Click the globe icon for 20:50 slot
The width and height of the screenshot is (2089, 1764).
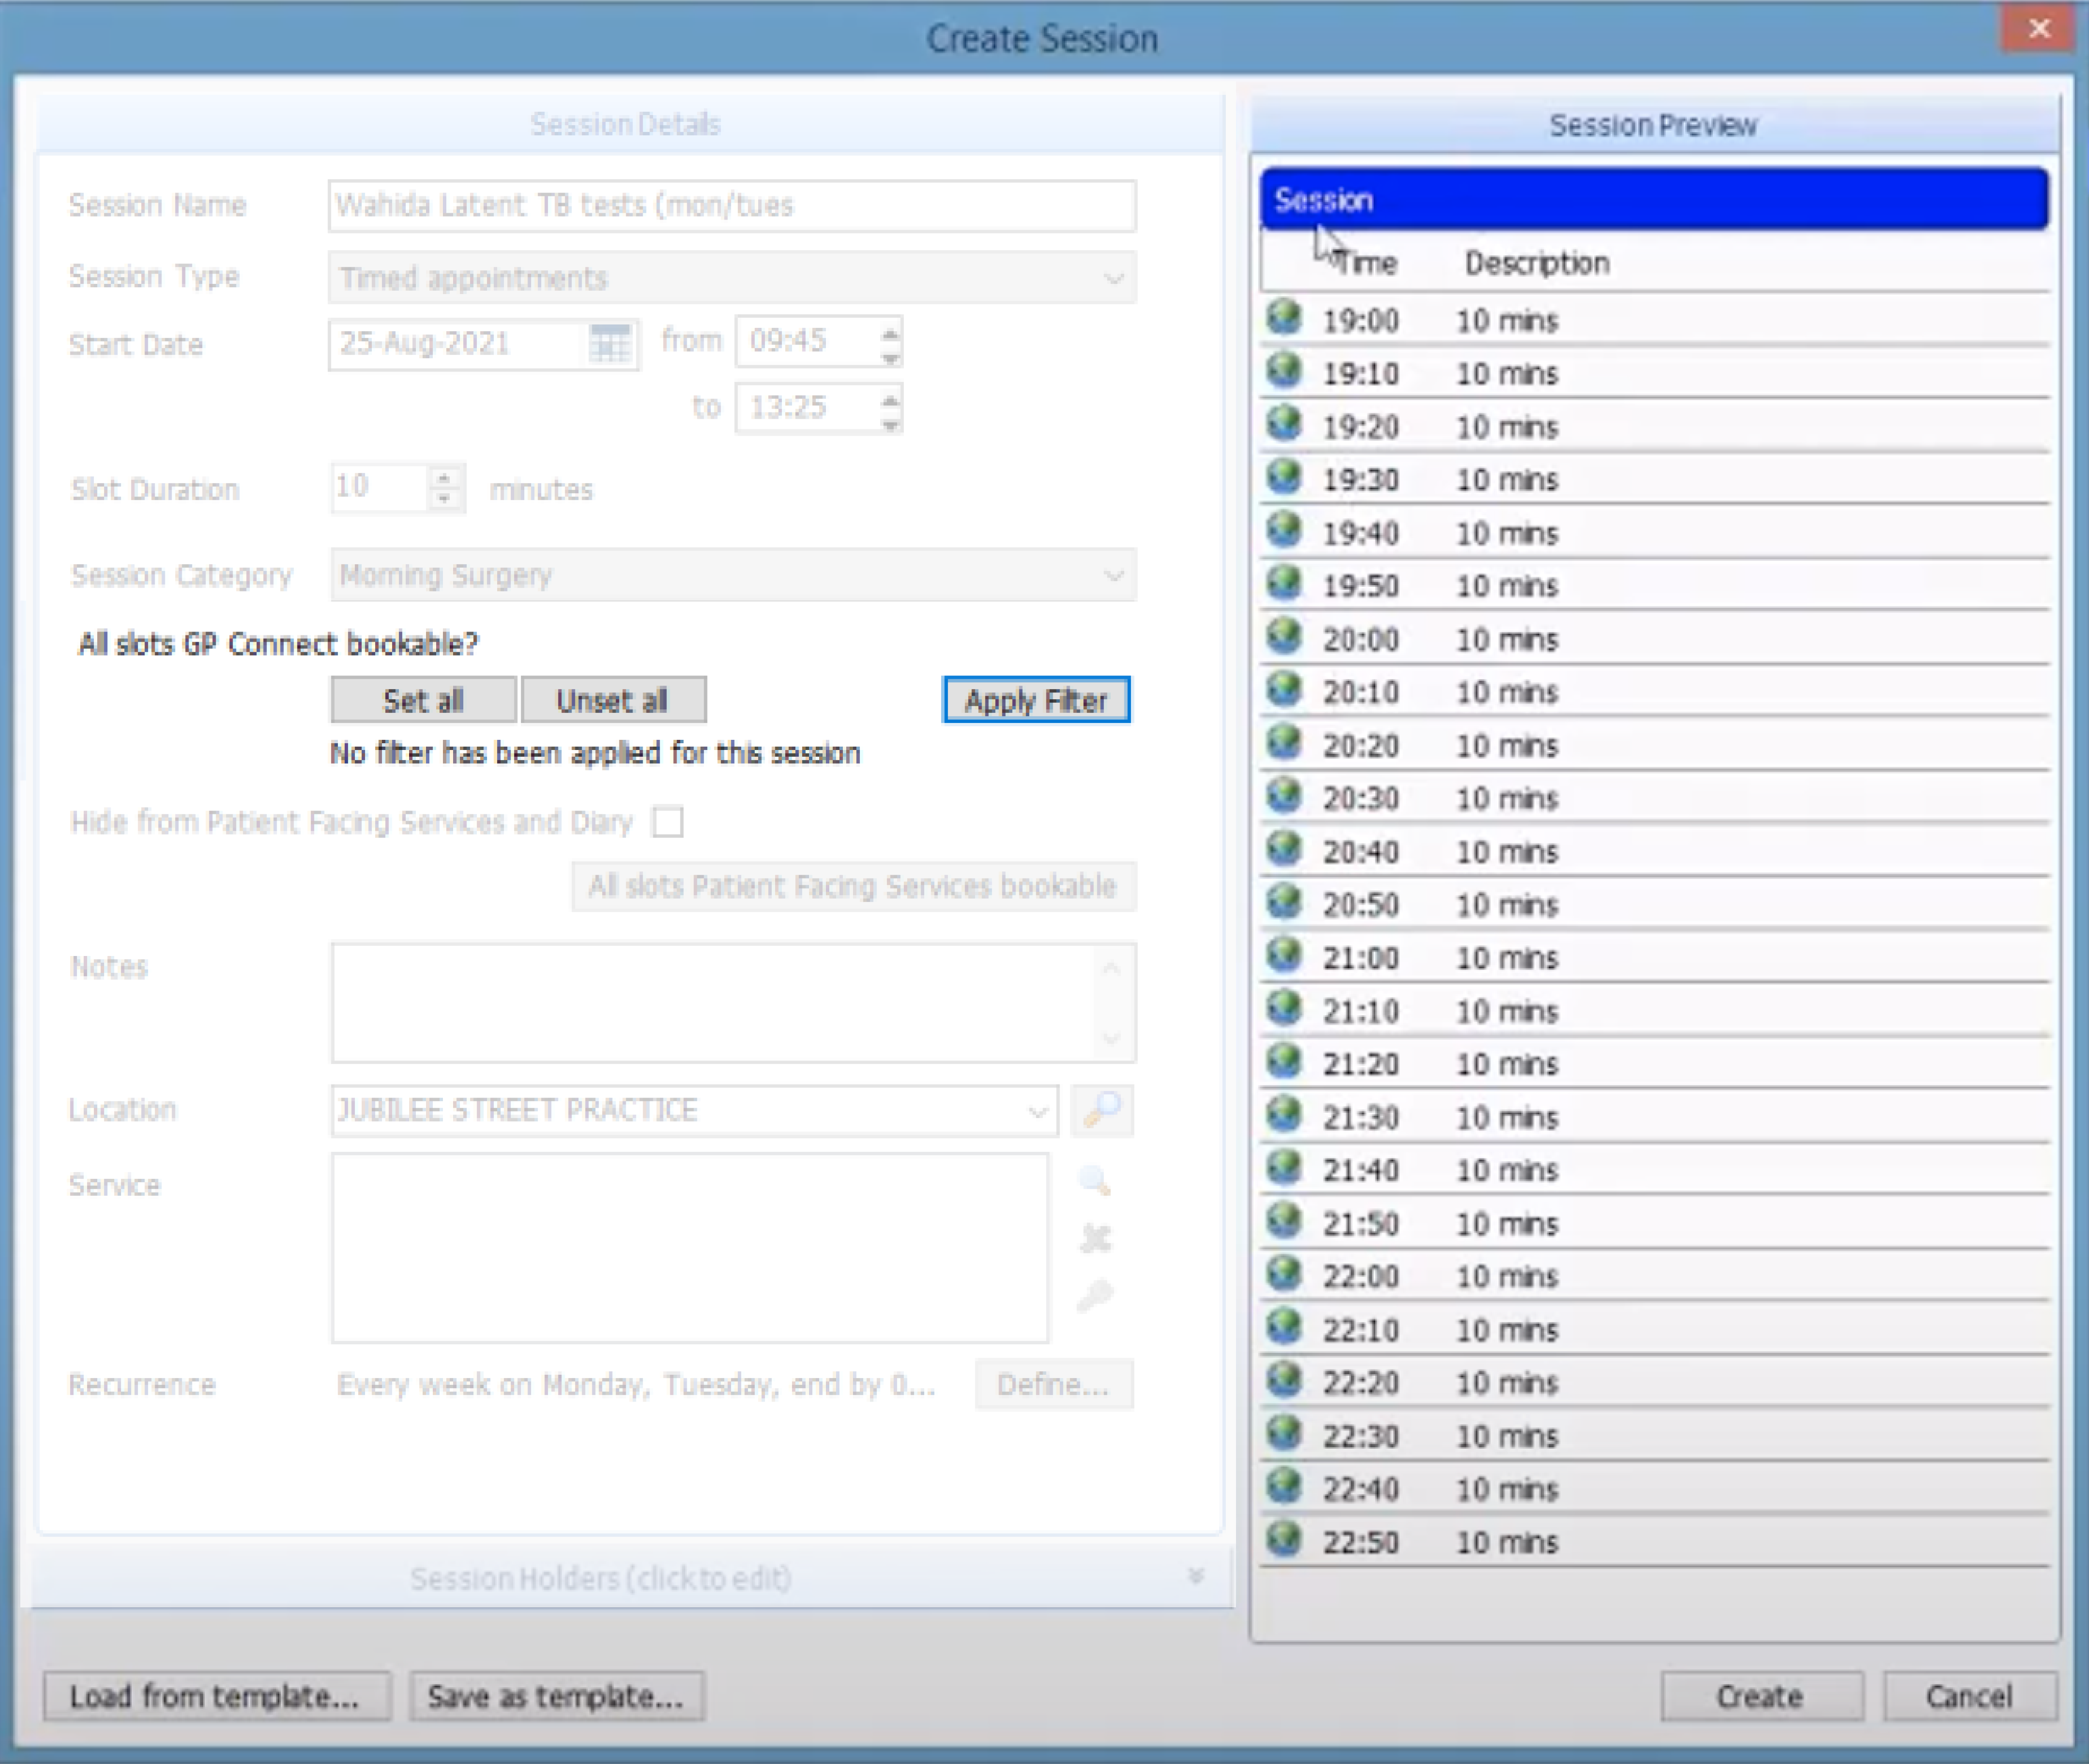click(x=1283, y=902)
